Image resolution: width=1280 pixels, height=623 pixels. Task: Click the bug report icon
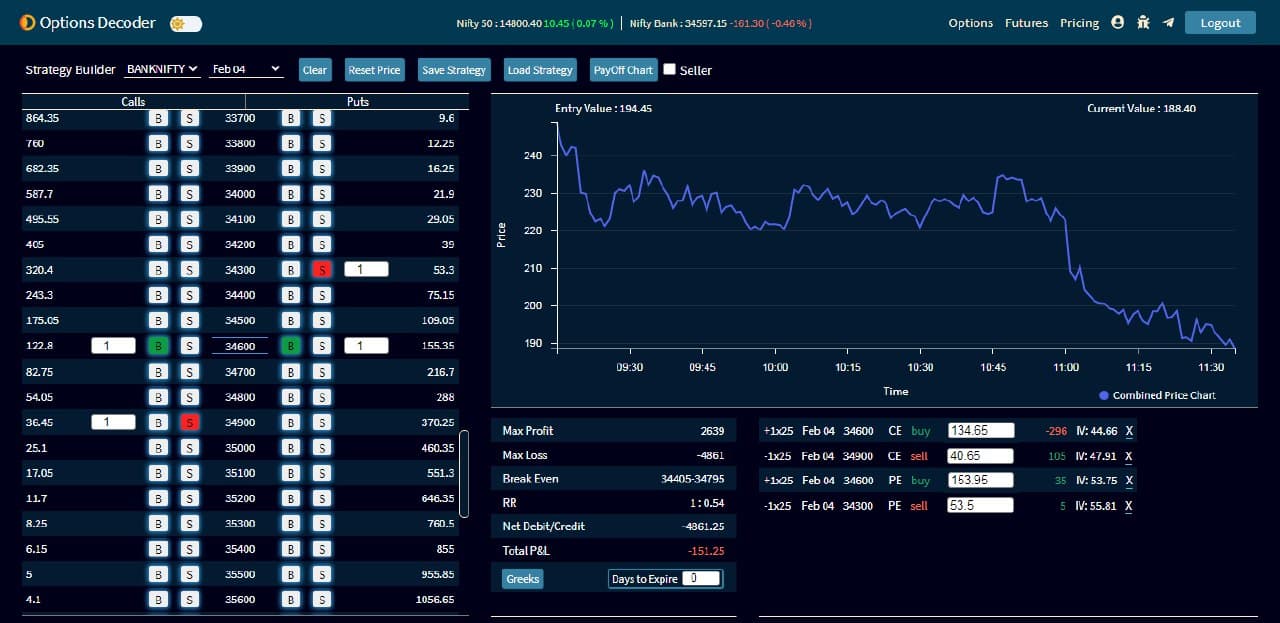point(1144,22)
